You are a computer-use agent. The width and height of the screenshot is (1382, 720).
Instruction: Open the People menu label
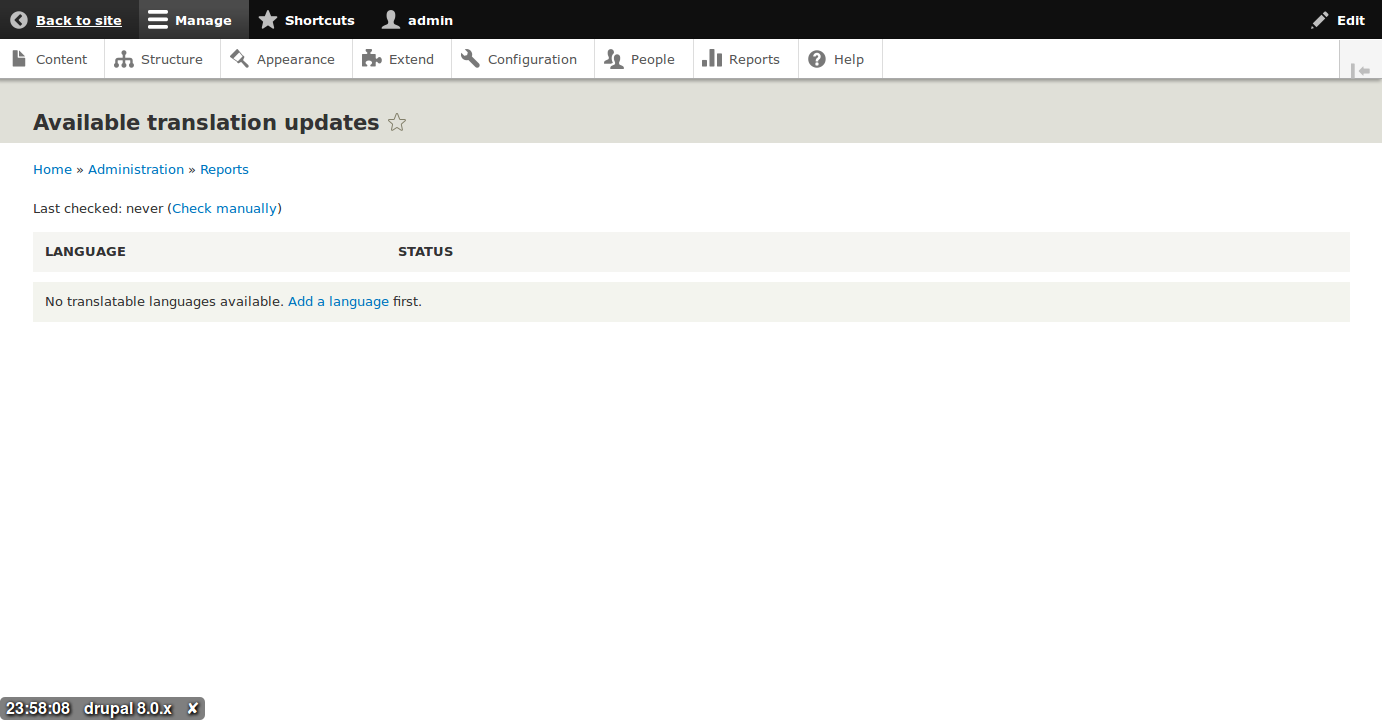tap(653, 59)
